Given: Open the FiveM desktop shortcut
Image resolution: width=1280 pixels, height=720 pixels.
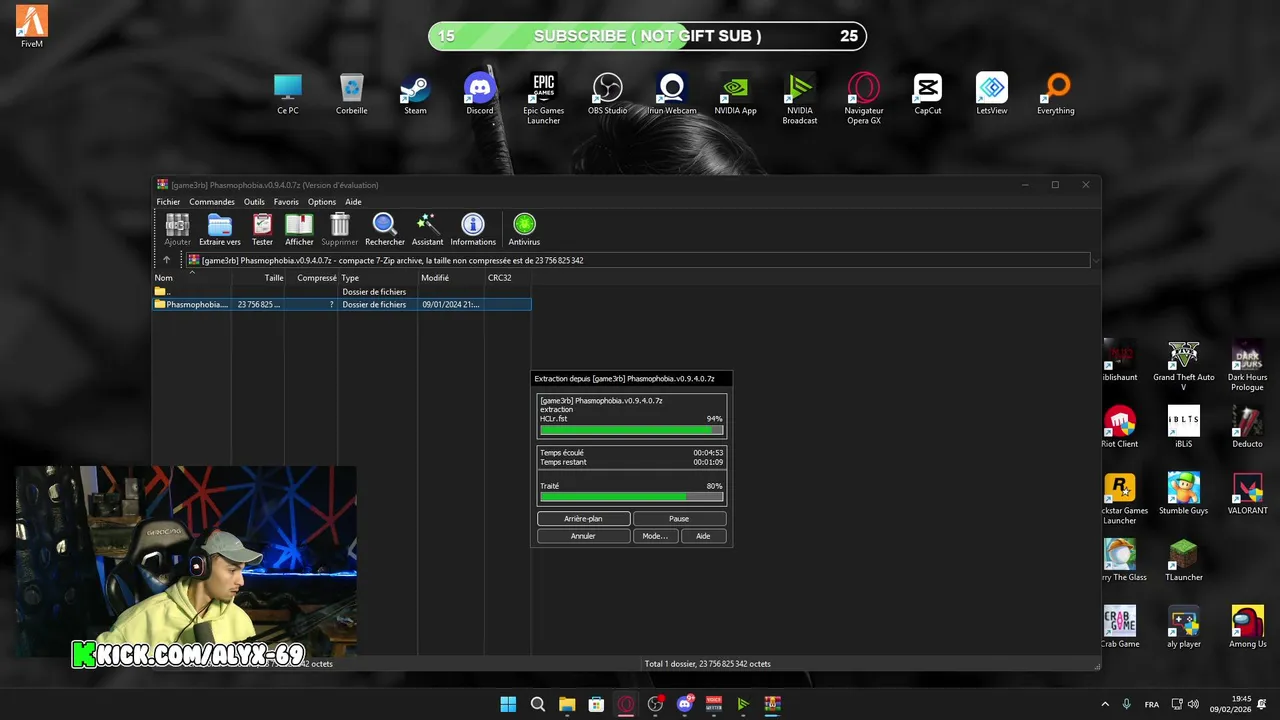Looking at the screenshot, I should pyautogui.click(x=32, y=27).
